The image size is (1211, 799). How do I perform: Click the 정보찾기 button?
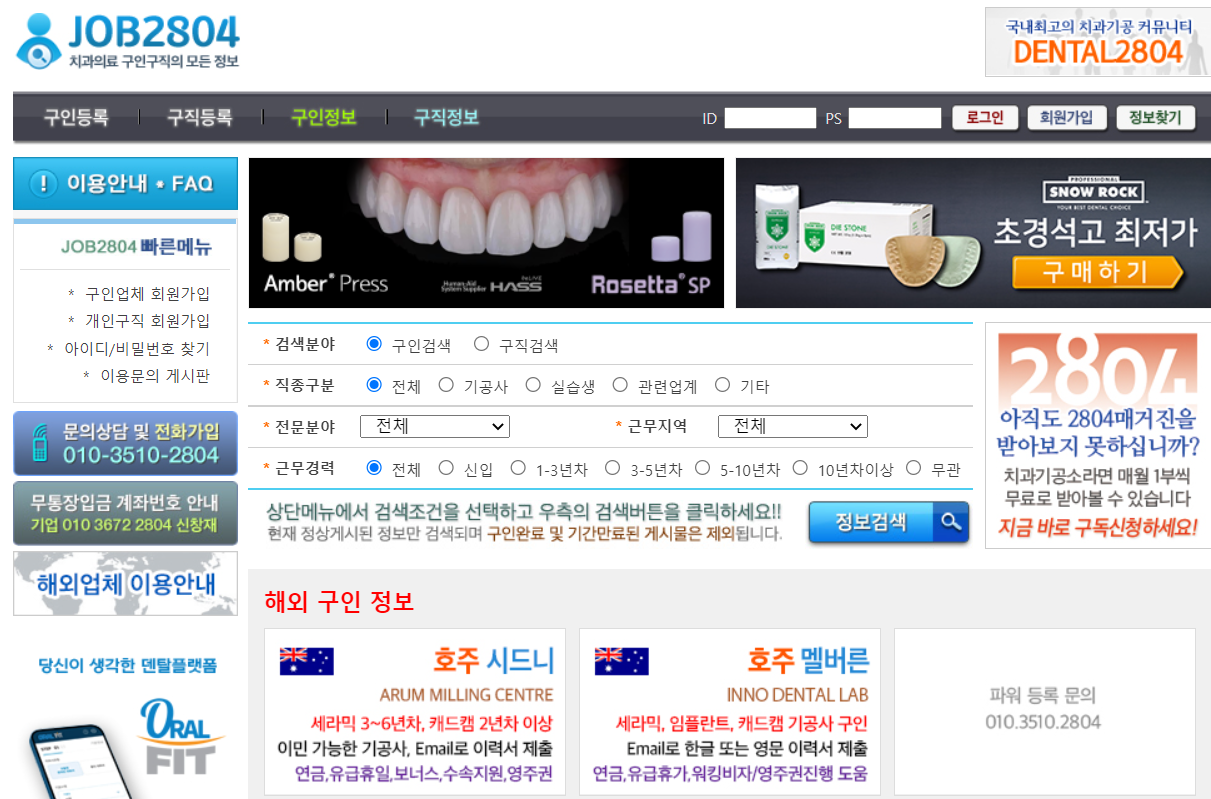point(1156,117)
